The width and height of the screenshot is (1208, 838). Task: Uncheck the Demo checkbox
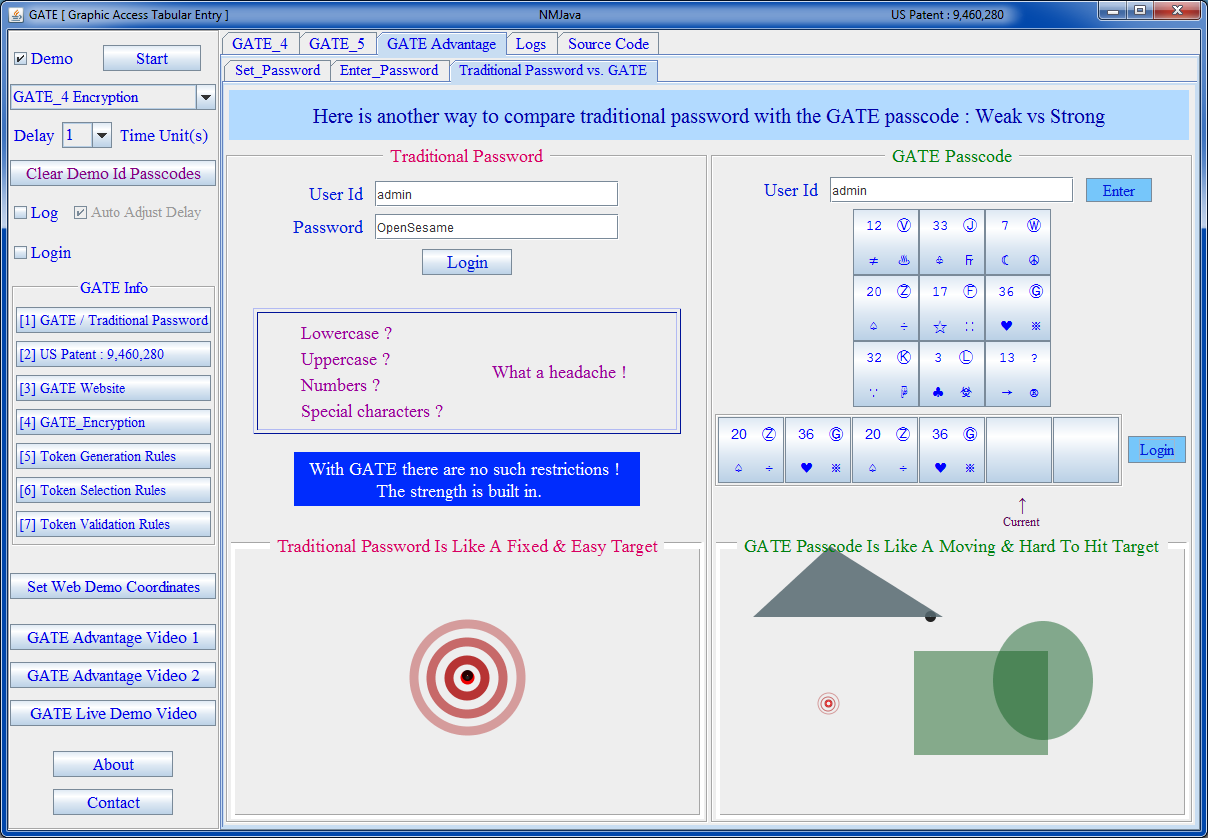pos(20,59)
